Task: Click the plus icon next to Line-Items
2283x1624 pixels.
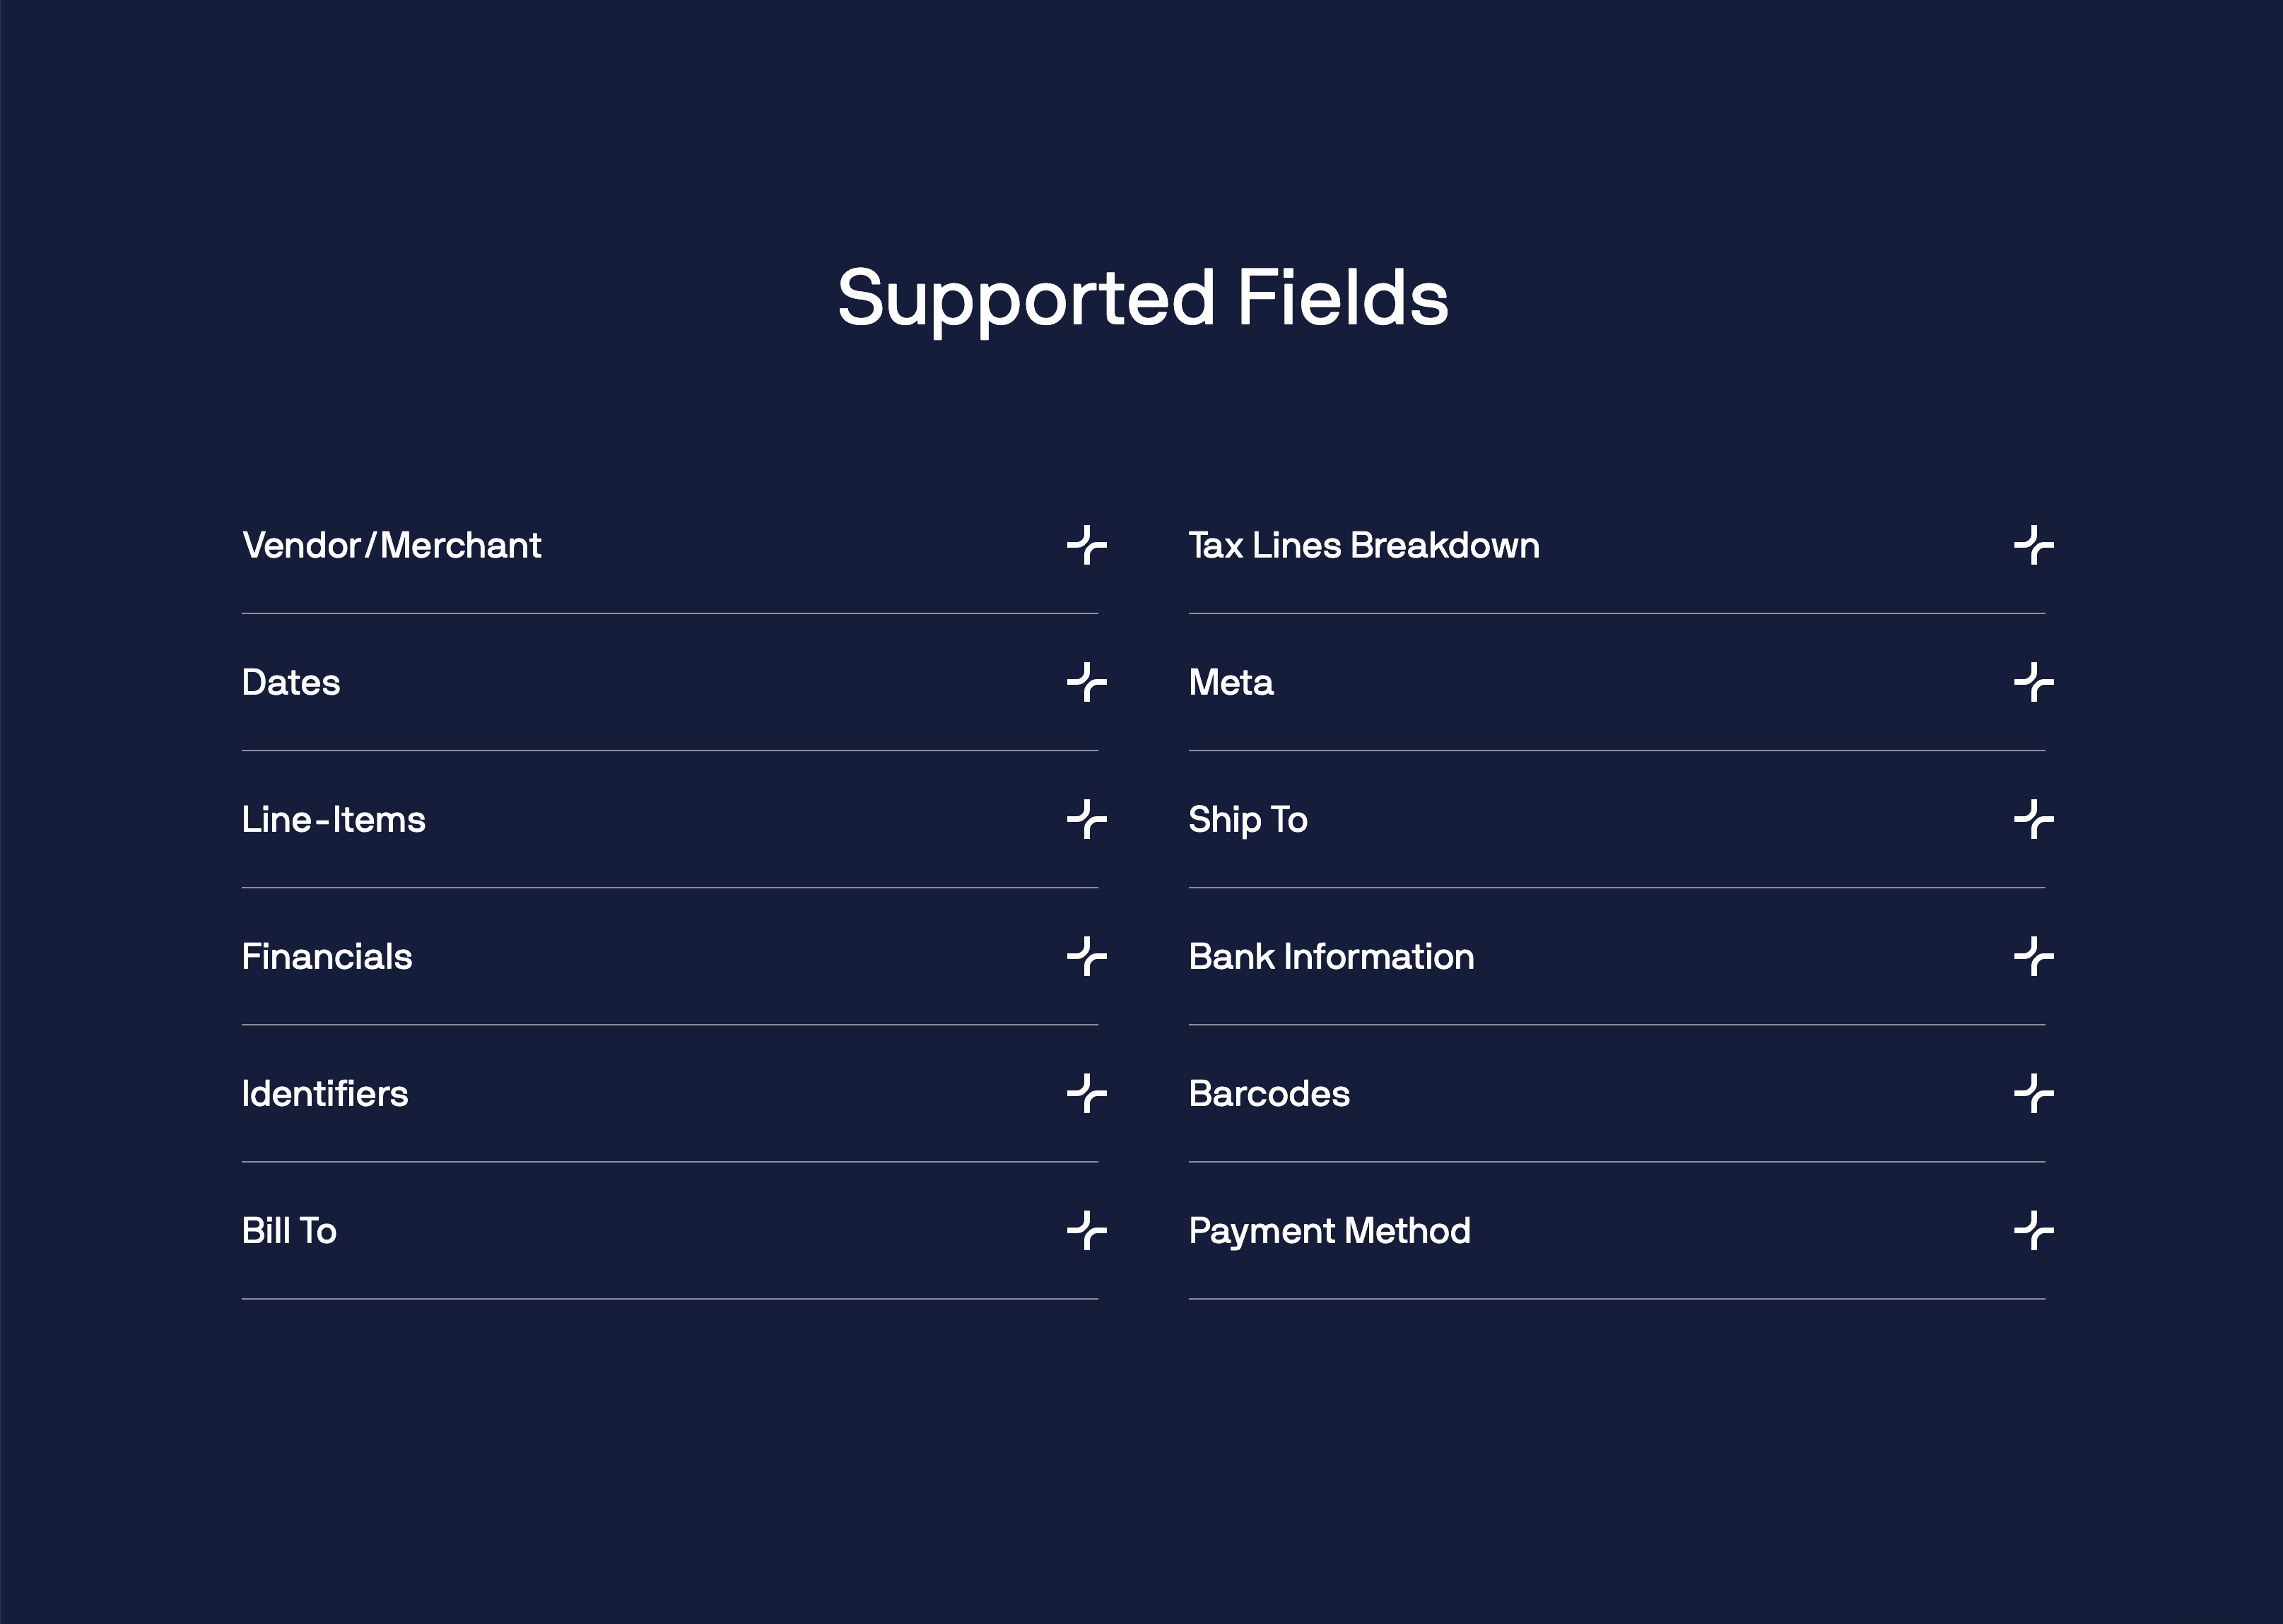Action: (1086, 820)
